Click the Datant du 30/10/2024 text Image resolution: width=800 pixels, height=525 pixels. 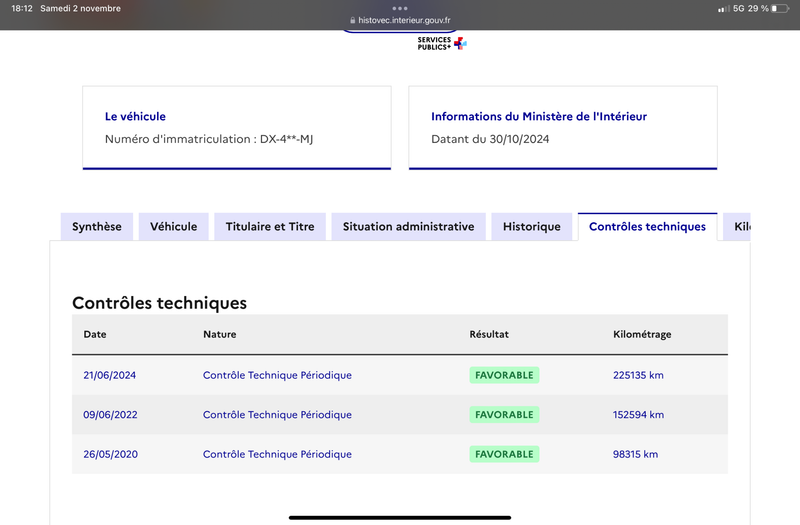pos(490,139)
